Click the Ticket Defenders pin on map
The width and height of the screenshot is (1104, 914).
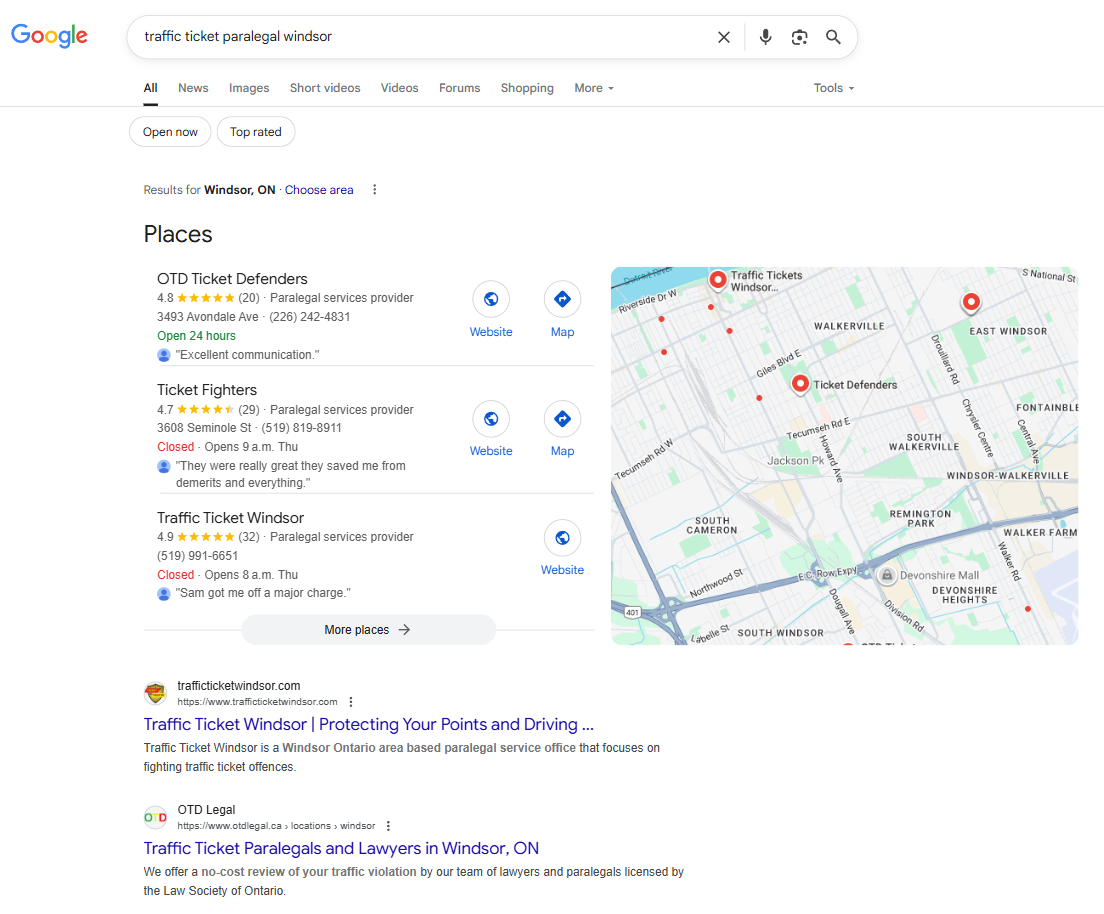800,383
